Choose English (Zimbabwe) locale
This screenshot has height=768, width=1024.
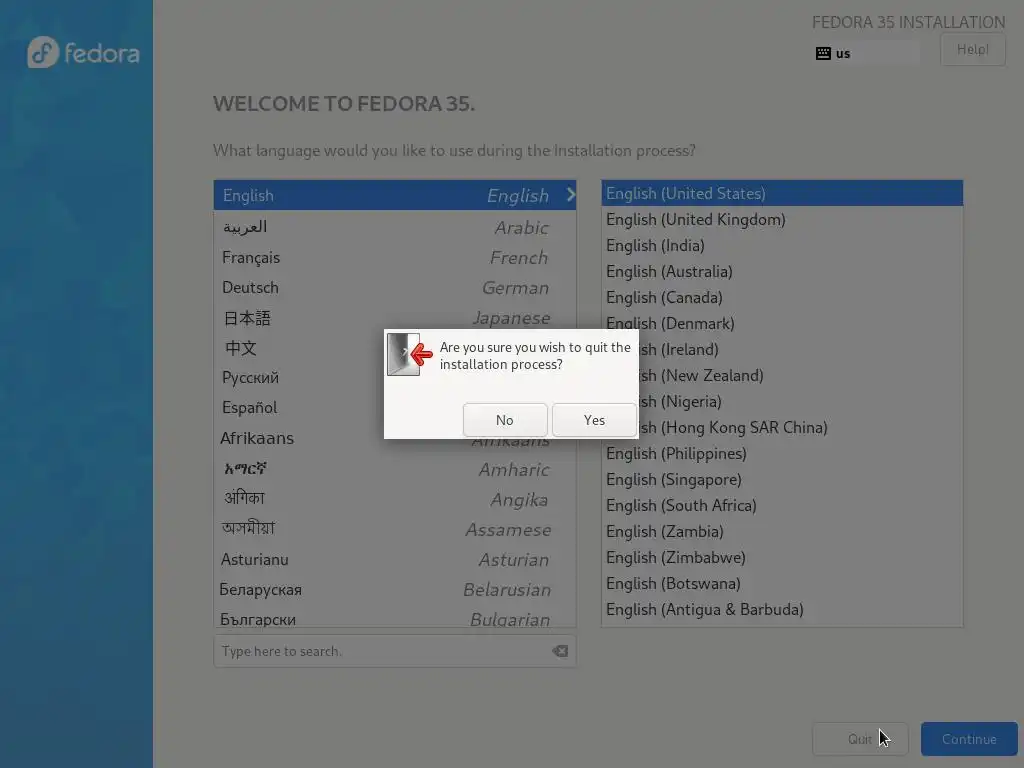click(782, 558)
